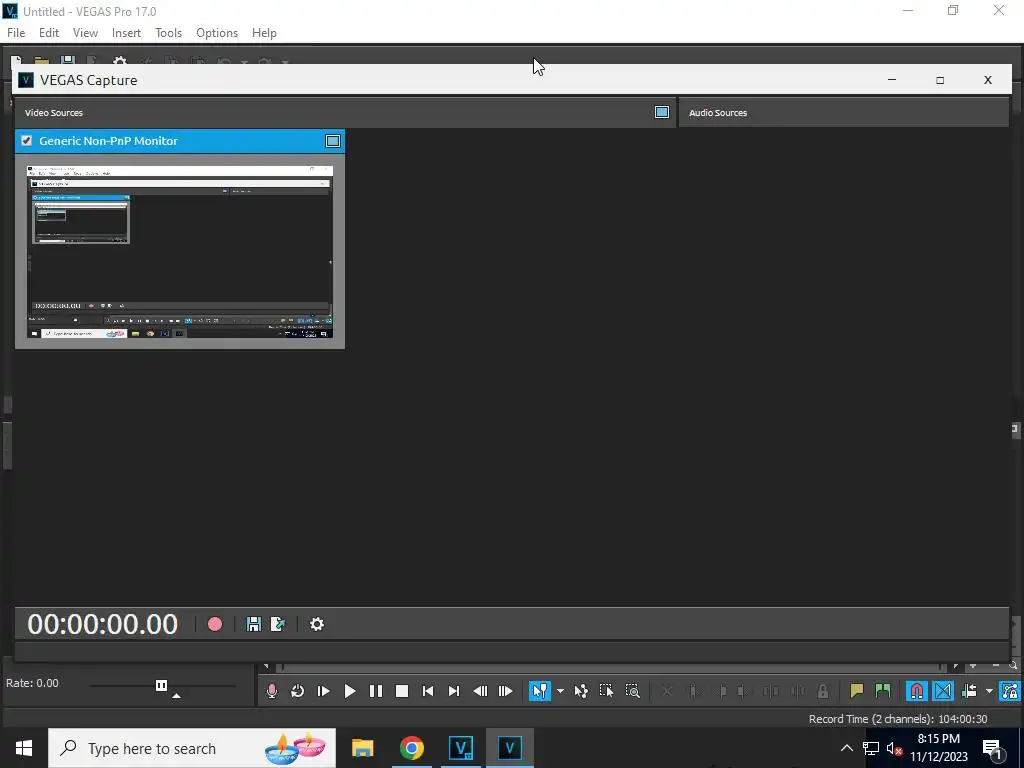The width and height of the screenshot is (1024, 768).
Task: Click the taskbar "Type here to search" box
Action: click(192, 748)
